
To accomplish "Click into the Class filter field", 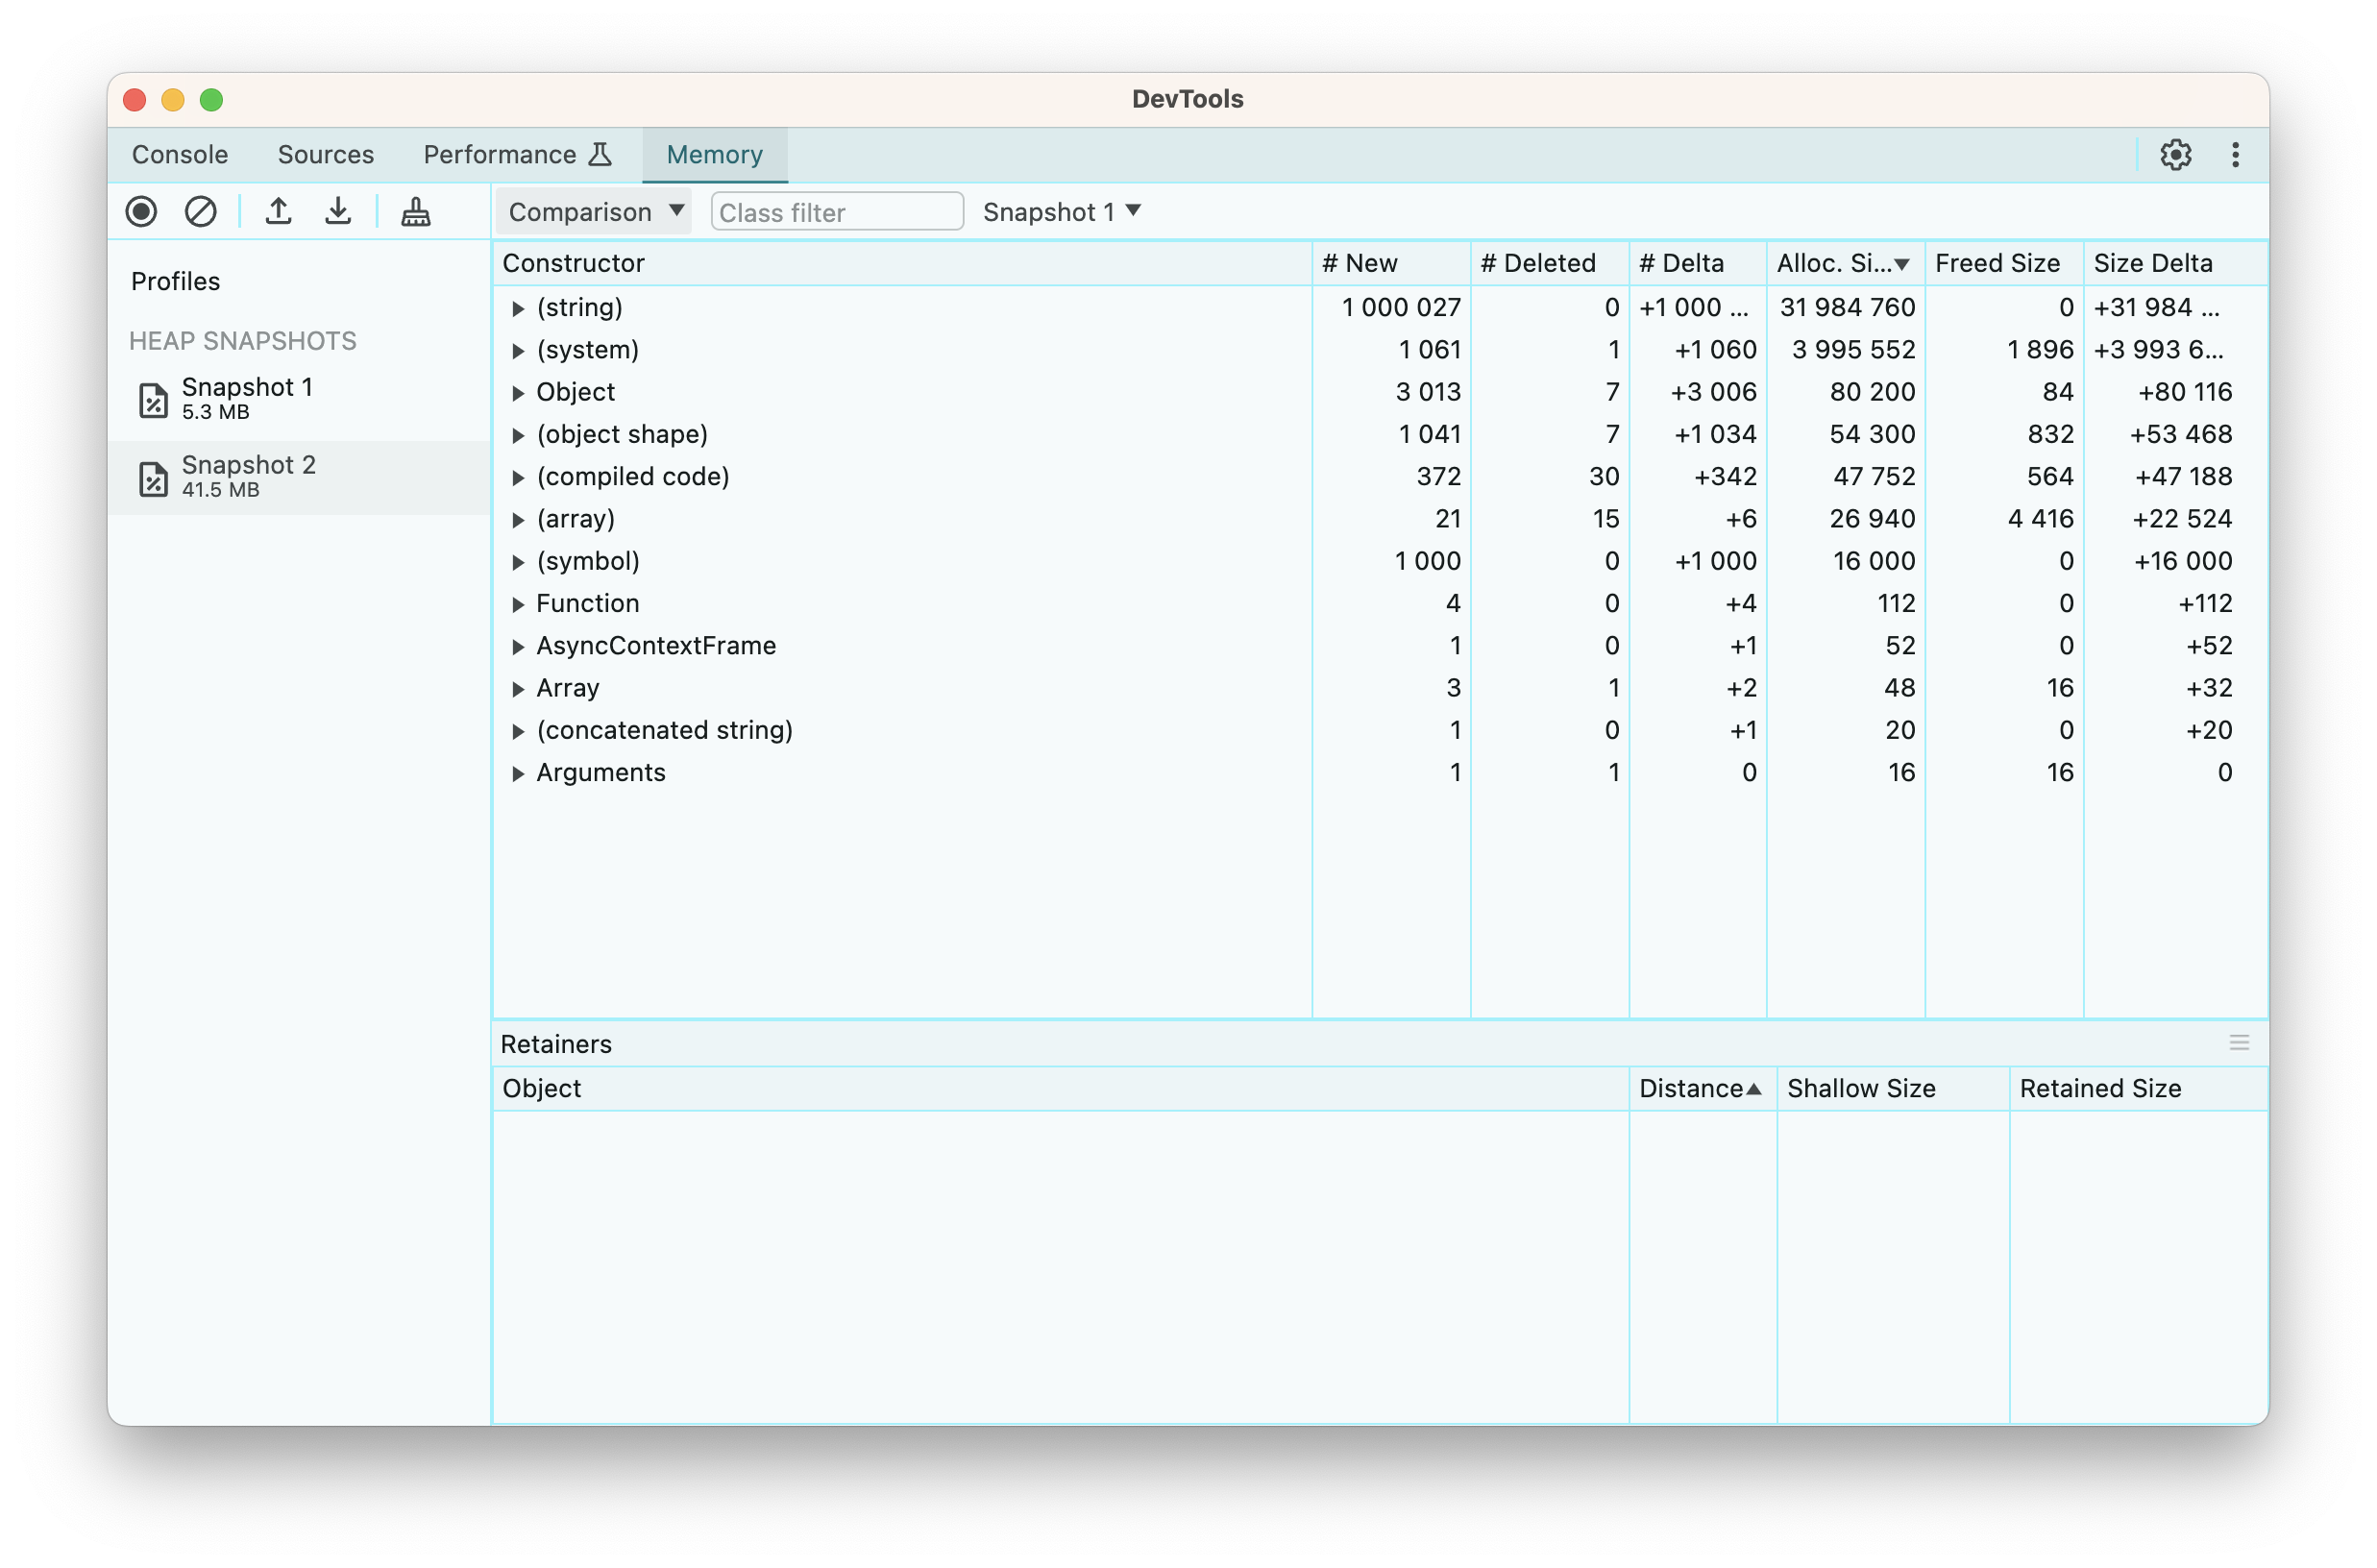I will click(x=836, y=212).
